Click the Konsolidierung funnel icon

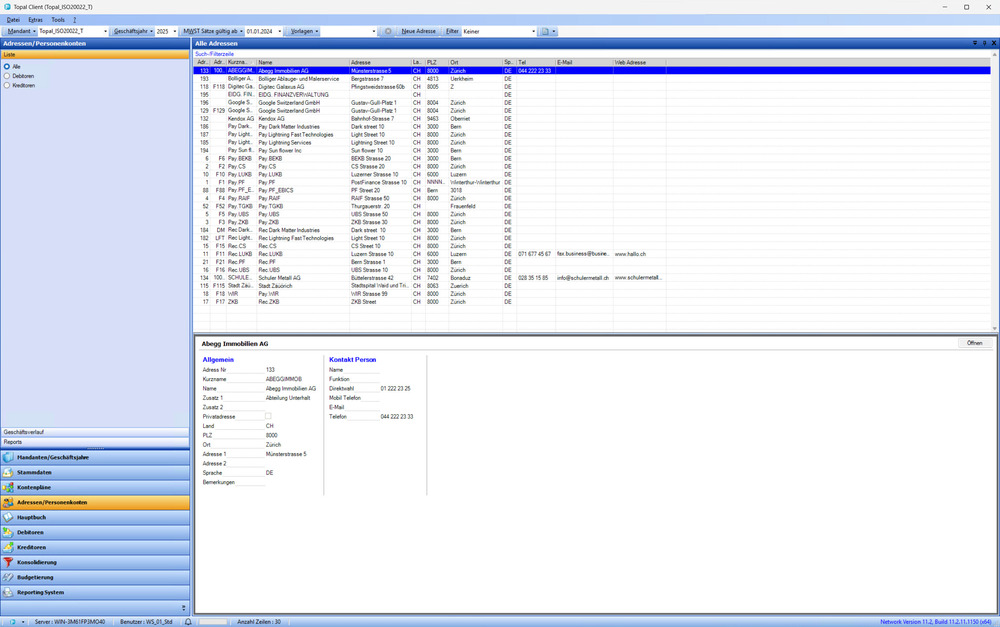pos(9,562)
